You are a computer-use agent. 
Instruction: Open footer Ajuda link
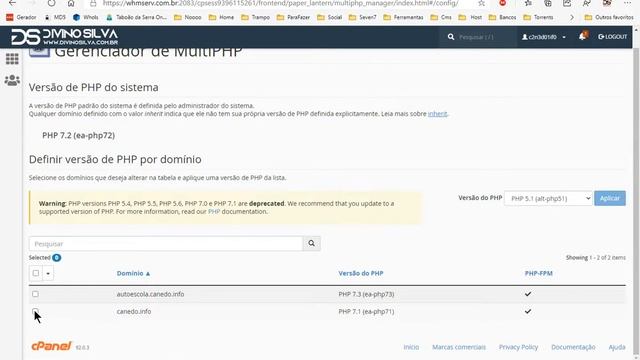click(x=617, y=347)
